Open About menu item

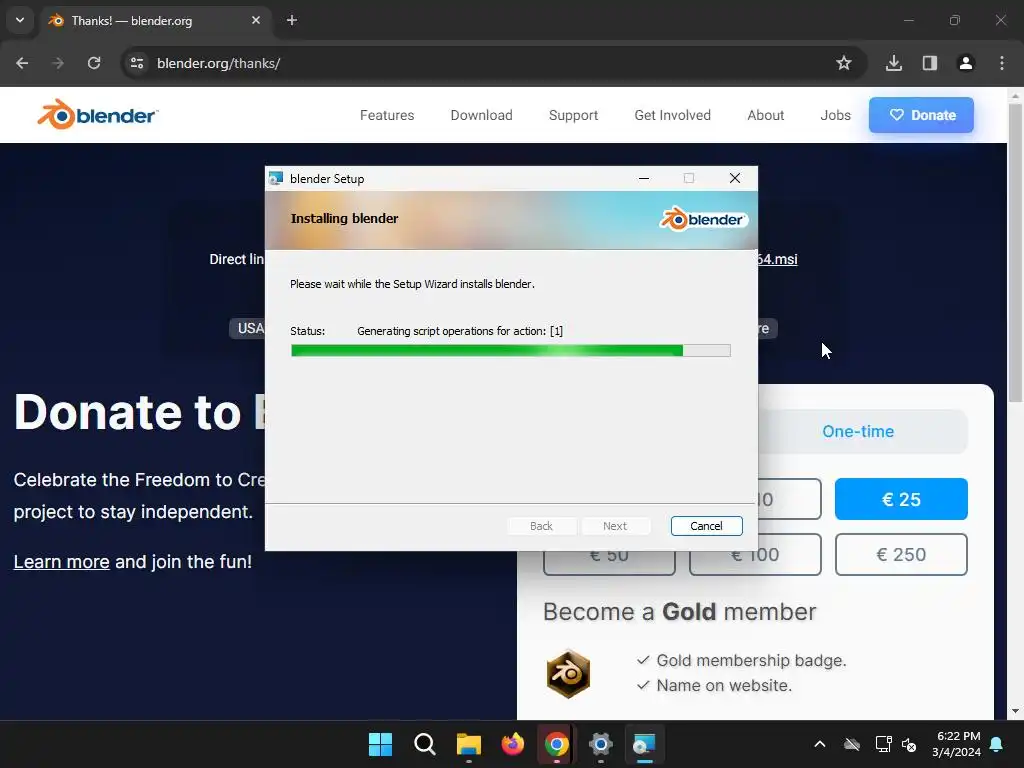pyautogui.click(x=765, y=115)
